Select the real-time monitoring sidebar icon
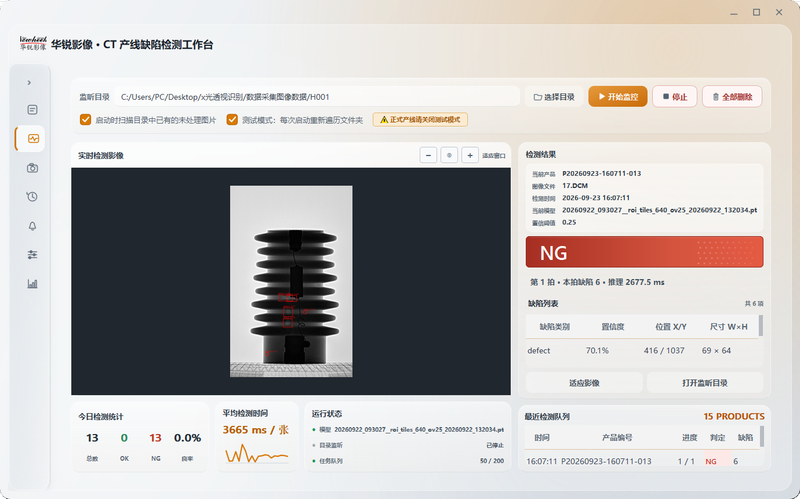 [x=33, y=139]
